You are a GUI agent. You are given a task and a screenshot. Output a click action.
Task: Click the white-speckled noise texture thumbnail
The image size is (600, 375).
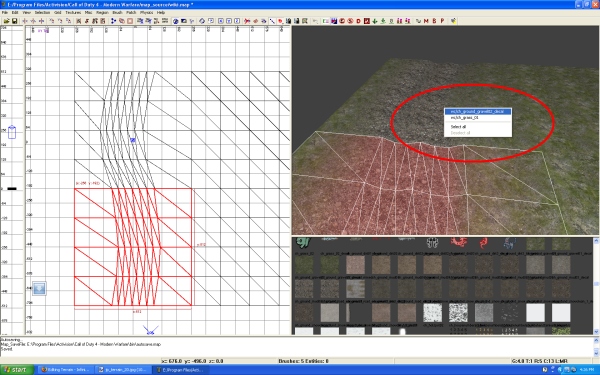[458, 313]
